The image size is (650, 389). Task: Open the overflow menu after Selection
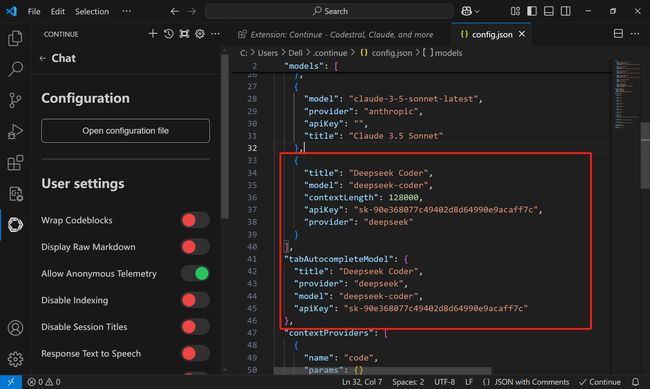tap(126, 11)
